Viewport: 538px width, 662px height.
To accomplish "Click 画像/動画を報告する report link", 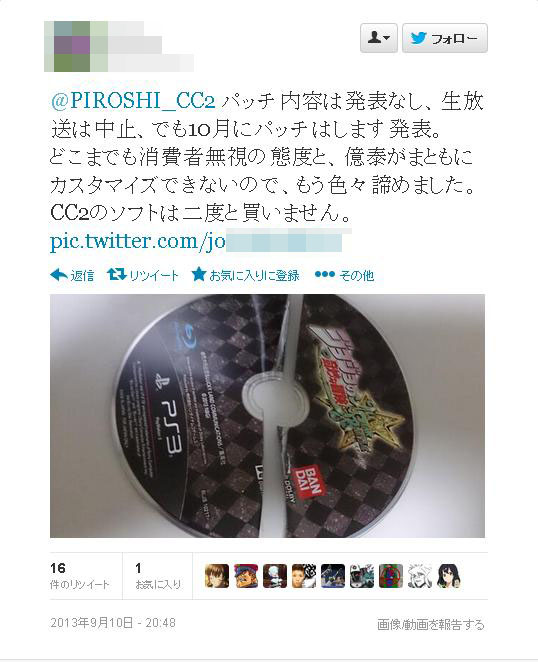I will pos(431,624).
